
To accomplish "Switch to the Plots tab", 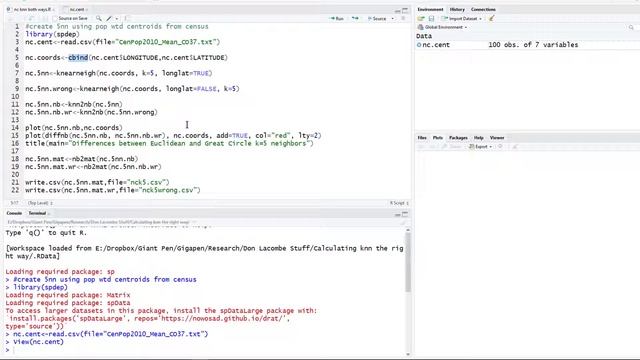I will 438,138.
